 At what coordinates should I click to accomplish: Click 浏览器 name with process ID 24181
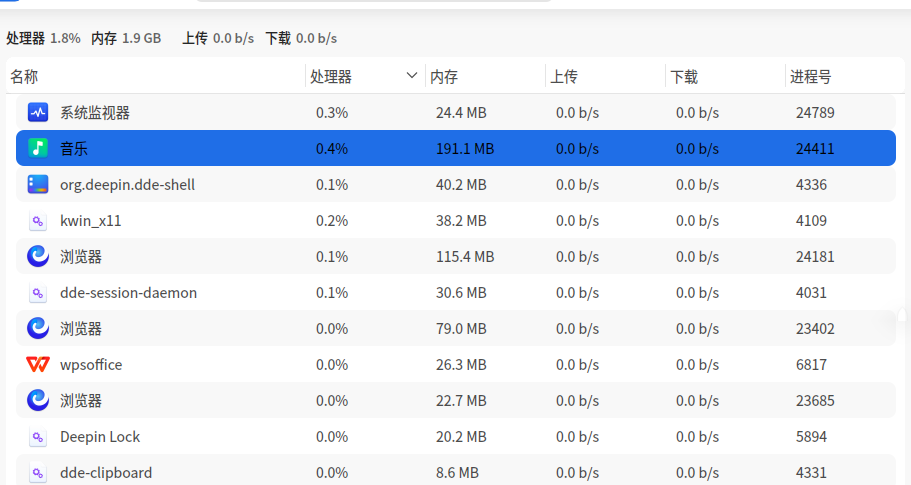click(81, 257)
